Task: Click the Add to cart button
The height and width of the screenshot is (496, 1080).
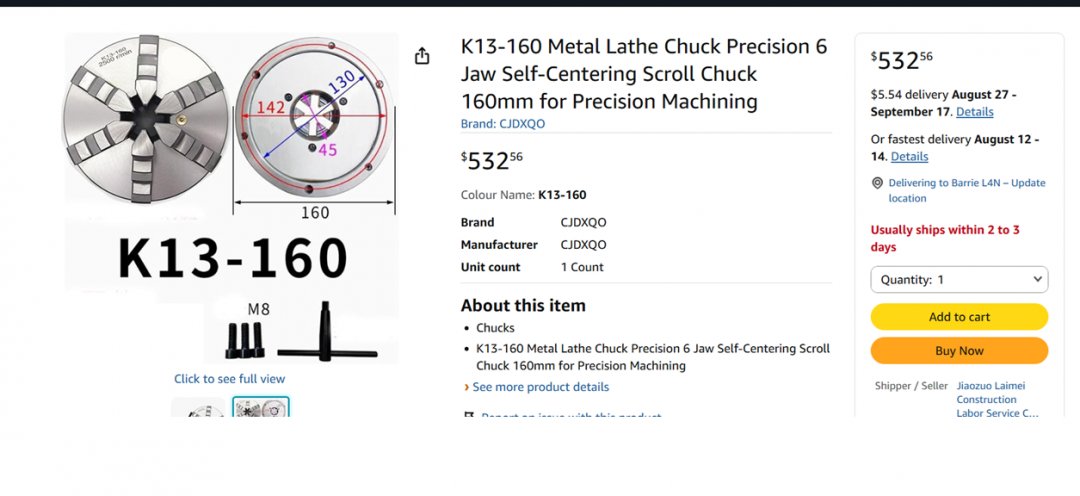Action: pos(959,317)
